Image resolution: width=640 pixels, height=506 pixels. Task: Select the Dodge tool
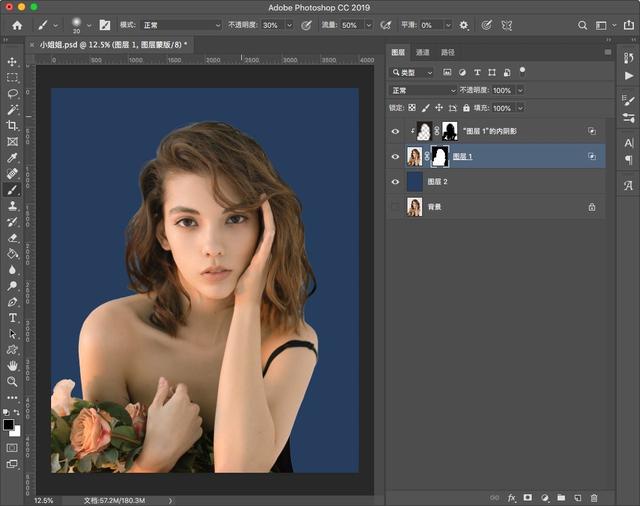12,286
